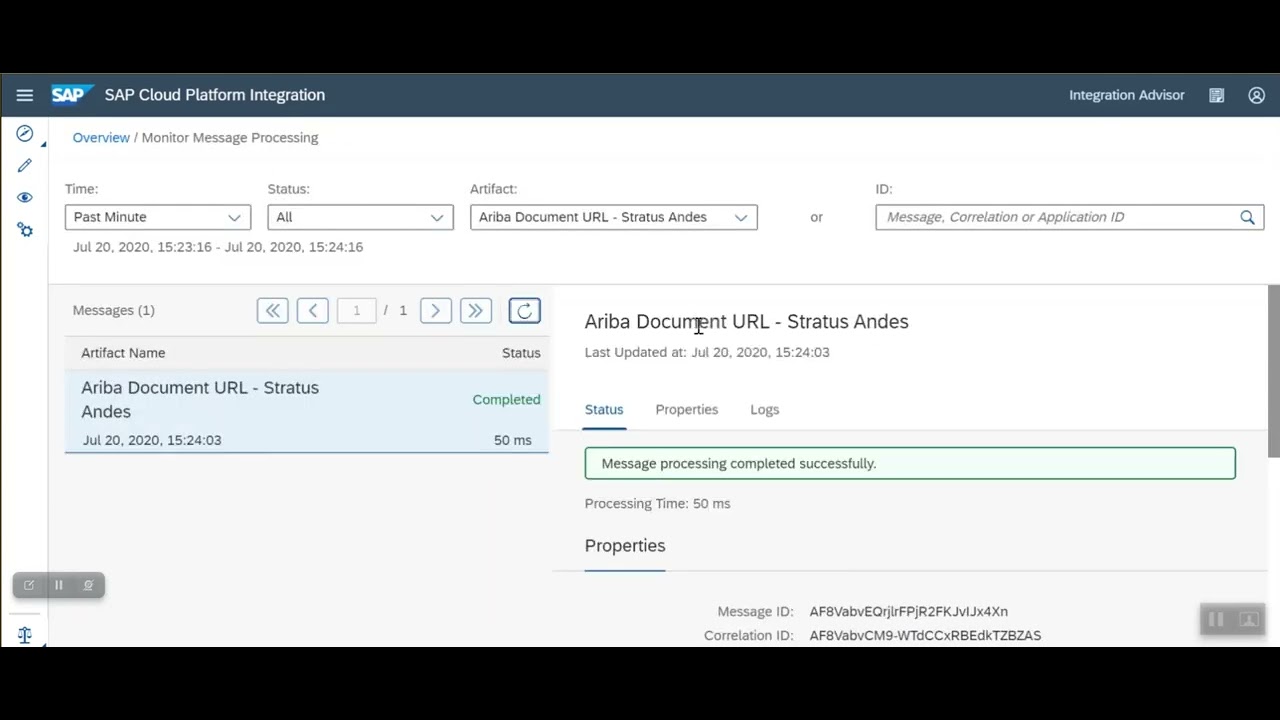Go to last page of messages
This screenshot has width=1280, height=720.
click(476, 311)
